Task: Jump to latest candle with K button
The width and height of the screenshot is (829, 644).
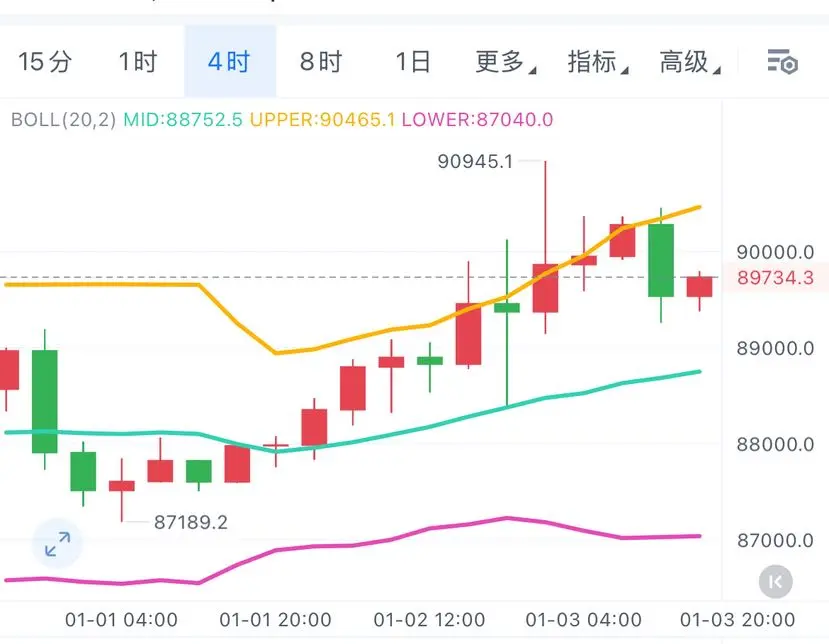Action: 776,582
